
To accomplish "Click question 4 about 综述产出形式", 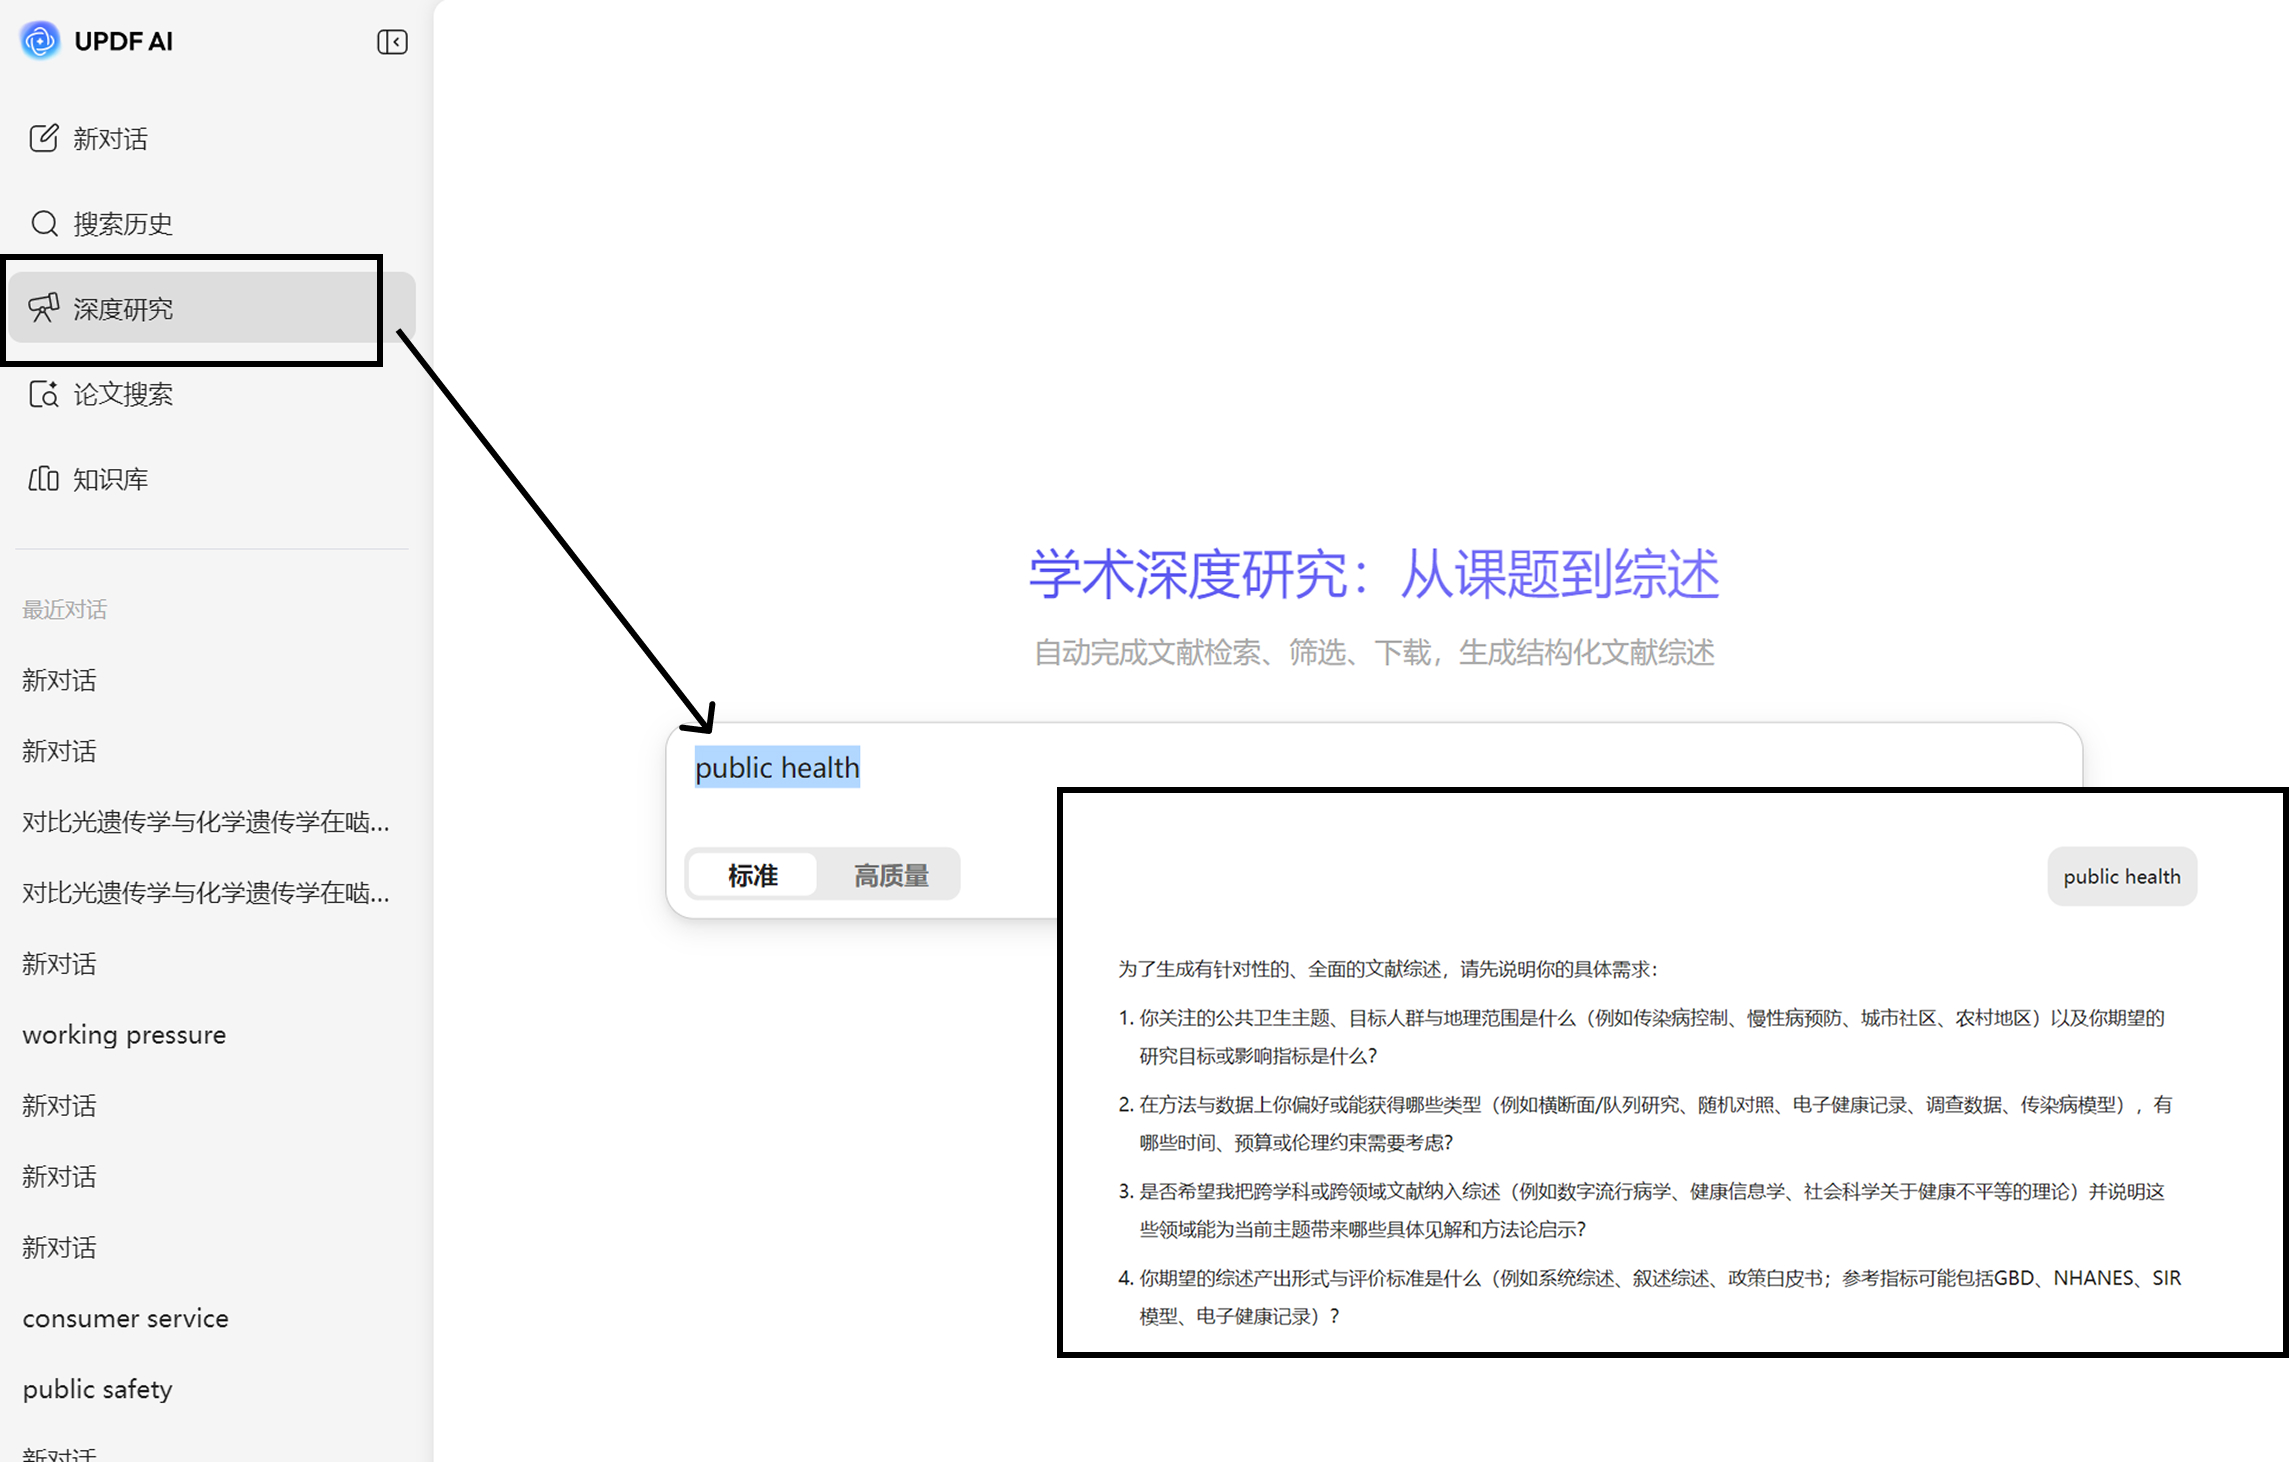I will [x=1649, y=1297].
